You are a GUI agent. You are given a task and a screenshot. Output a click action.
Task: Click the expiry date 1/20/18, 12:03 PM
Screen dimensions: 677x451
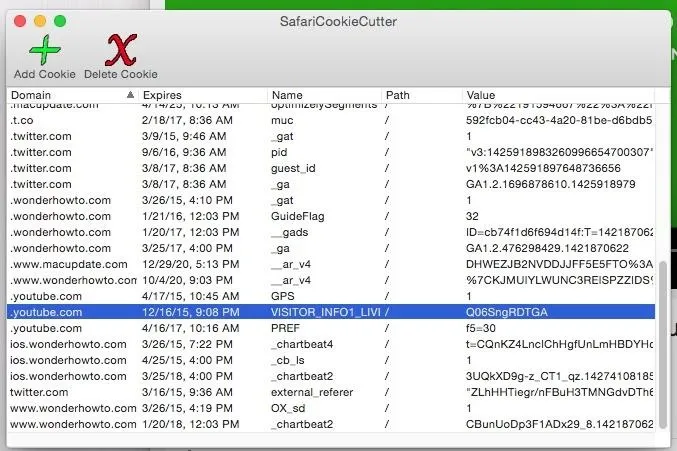(x=190, y=424)
